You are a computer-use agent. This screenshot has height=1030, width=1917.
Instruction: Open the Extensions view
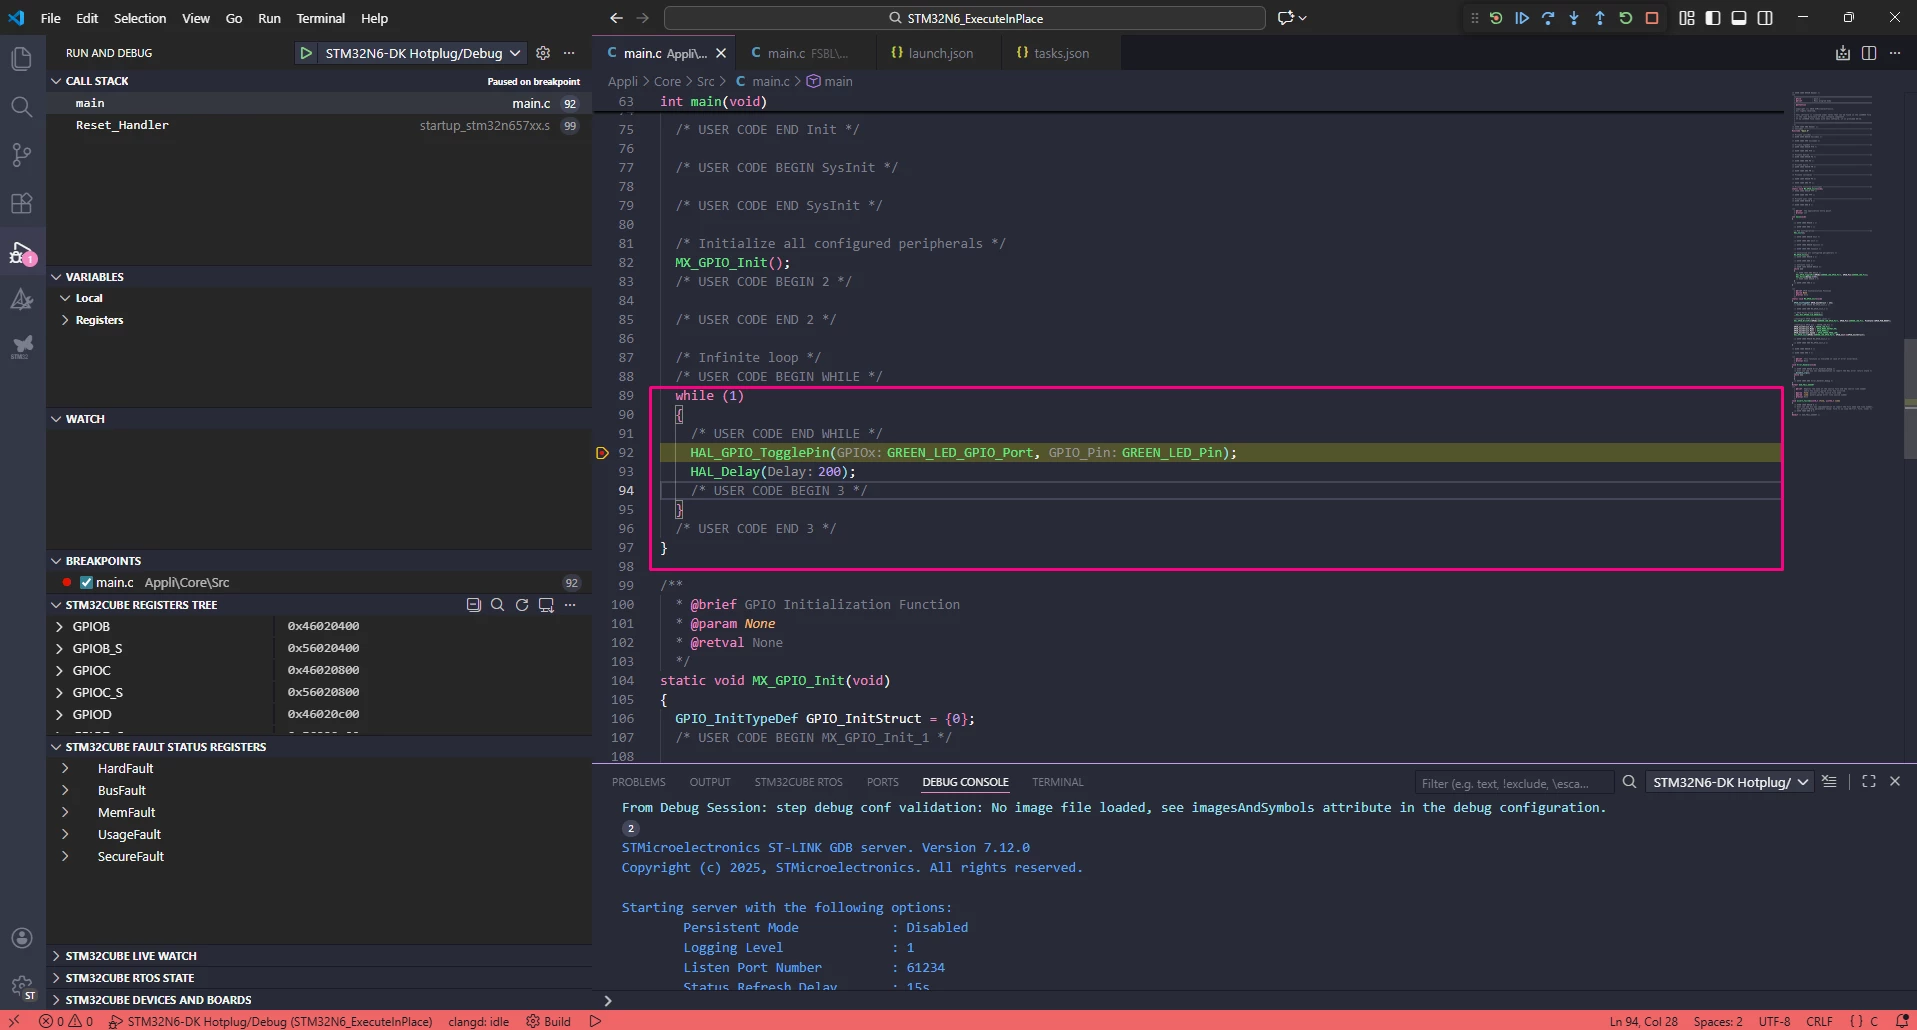[x=21, y=203]
